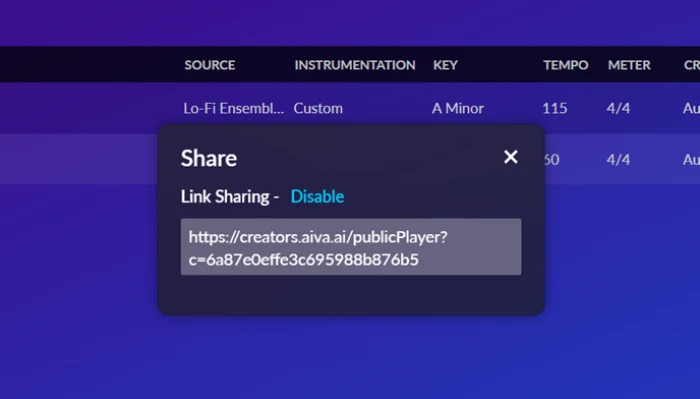
Task: Select the 115 tempo value
Action: click(x=555, y=108)
